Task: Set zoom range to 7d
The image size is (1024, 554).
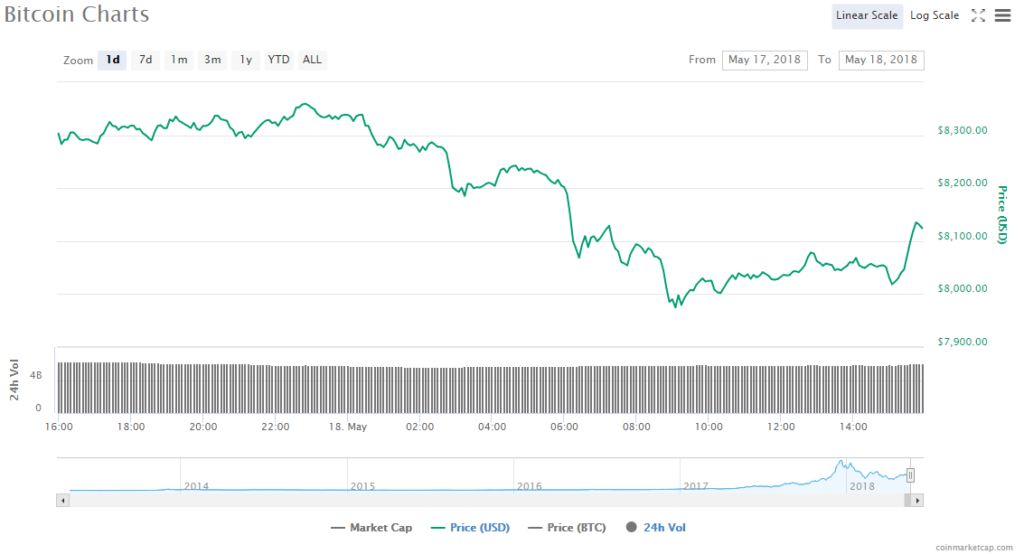Action: point(146,60)
